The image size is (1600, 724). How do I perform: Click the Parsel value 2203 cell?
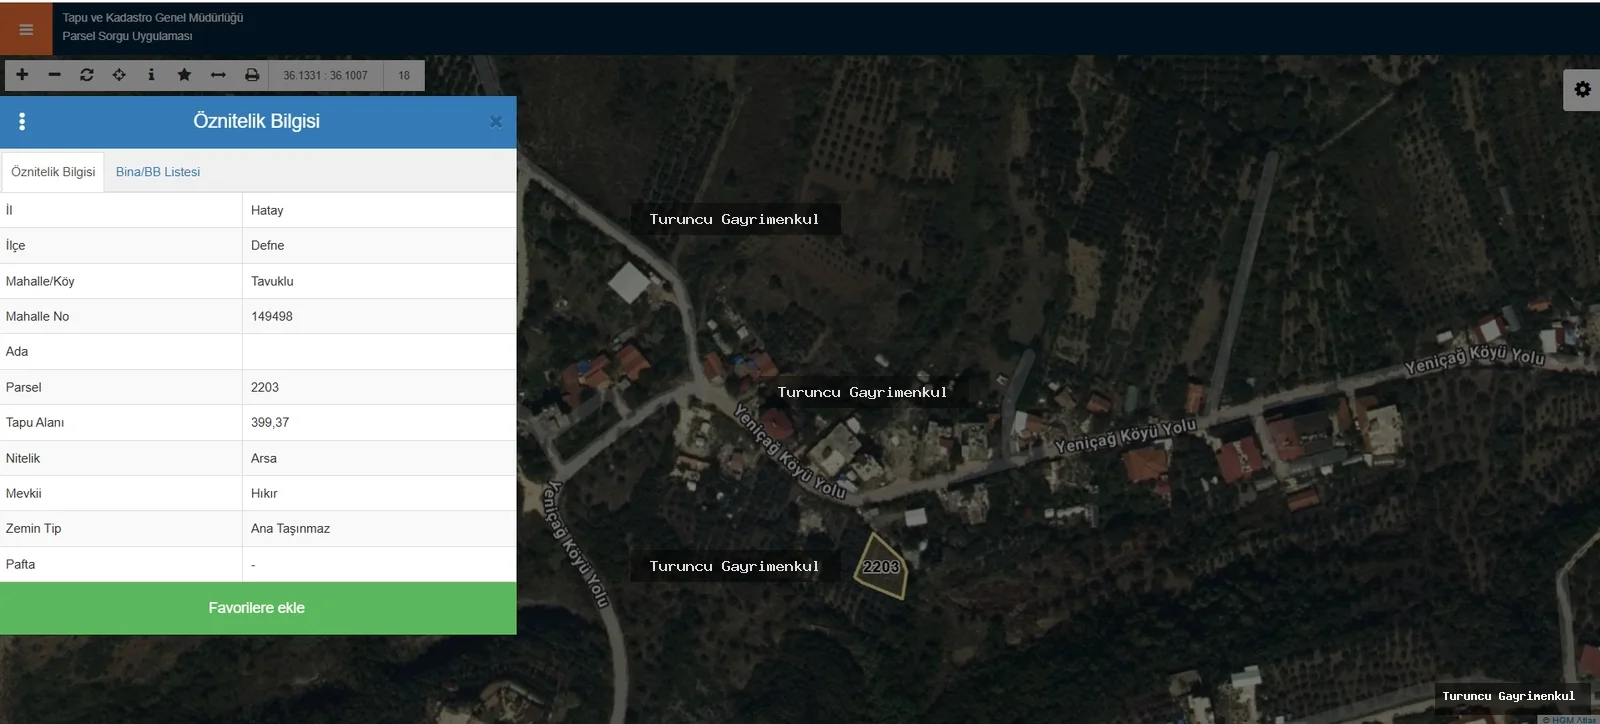(379, 387)
